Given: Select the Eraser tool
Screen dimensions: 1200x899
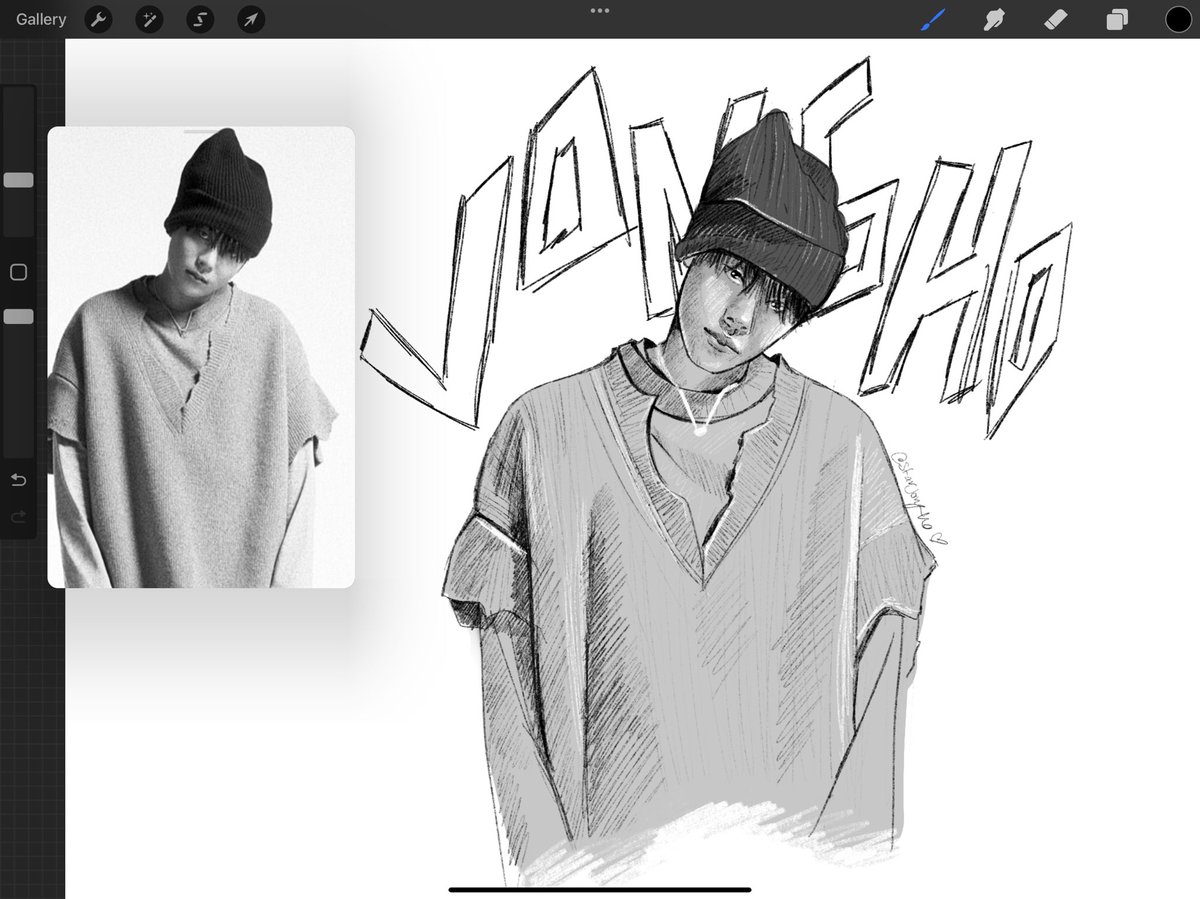Looking at the screenshot, I should pos(1056,19).
